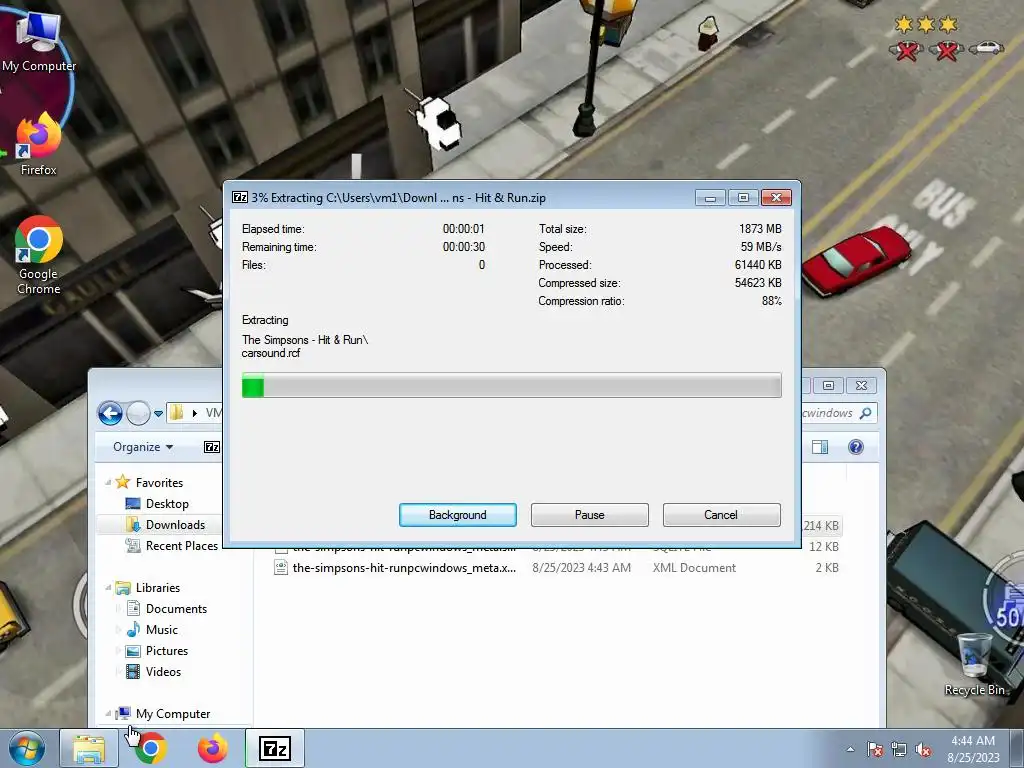
Task: Open Action Center flag icon
Action: 874,749
